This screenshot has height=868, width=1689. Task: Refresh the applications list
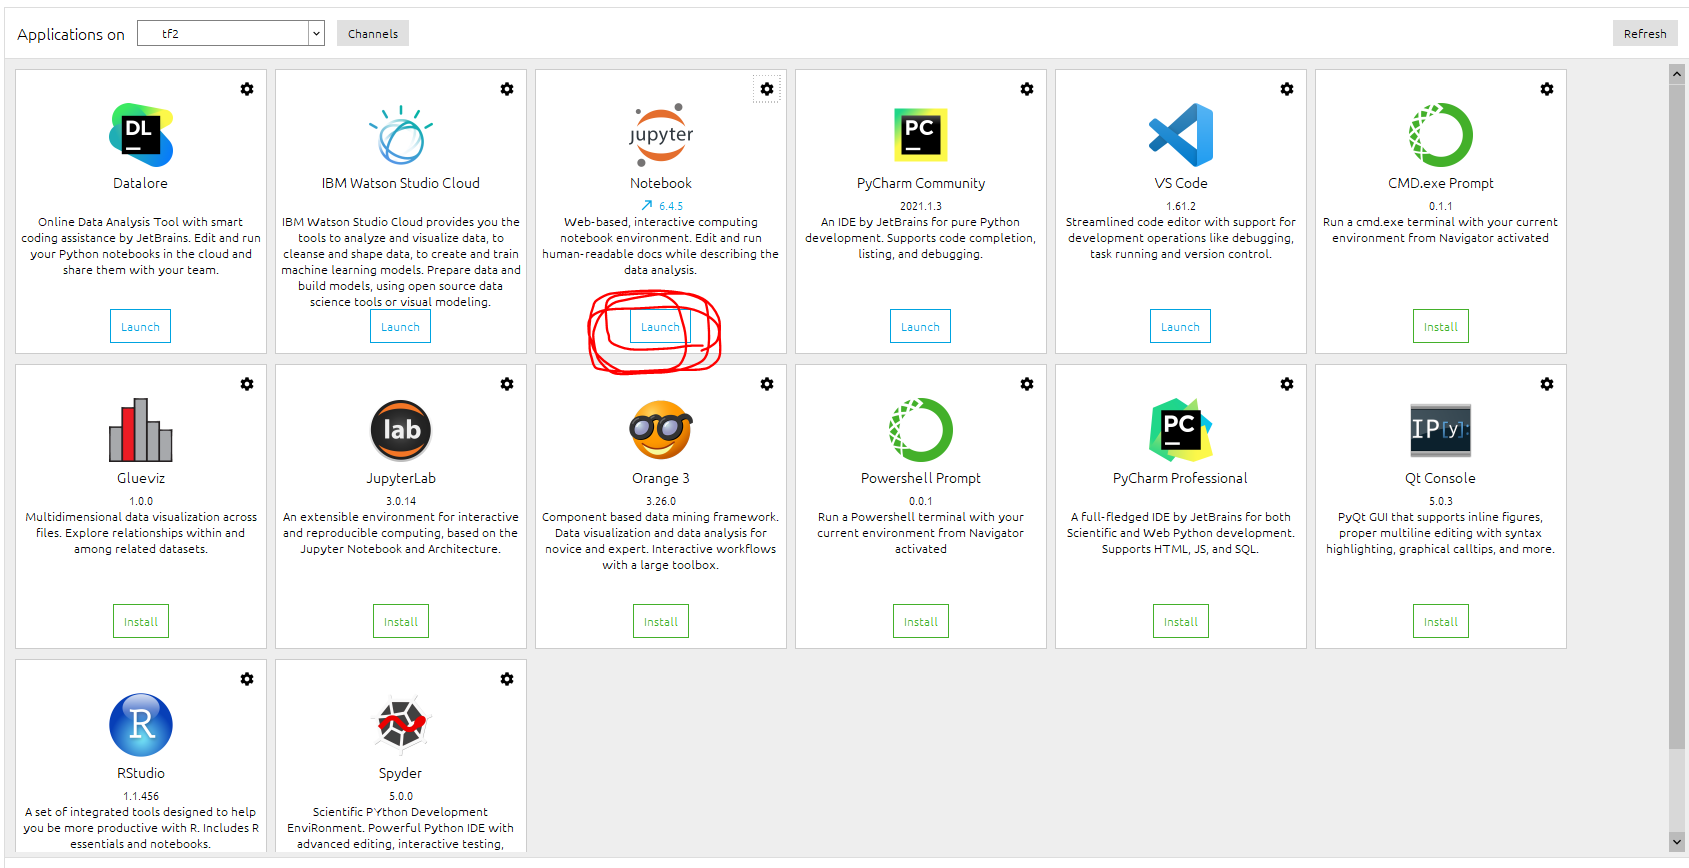[1645, 33]
